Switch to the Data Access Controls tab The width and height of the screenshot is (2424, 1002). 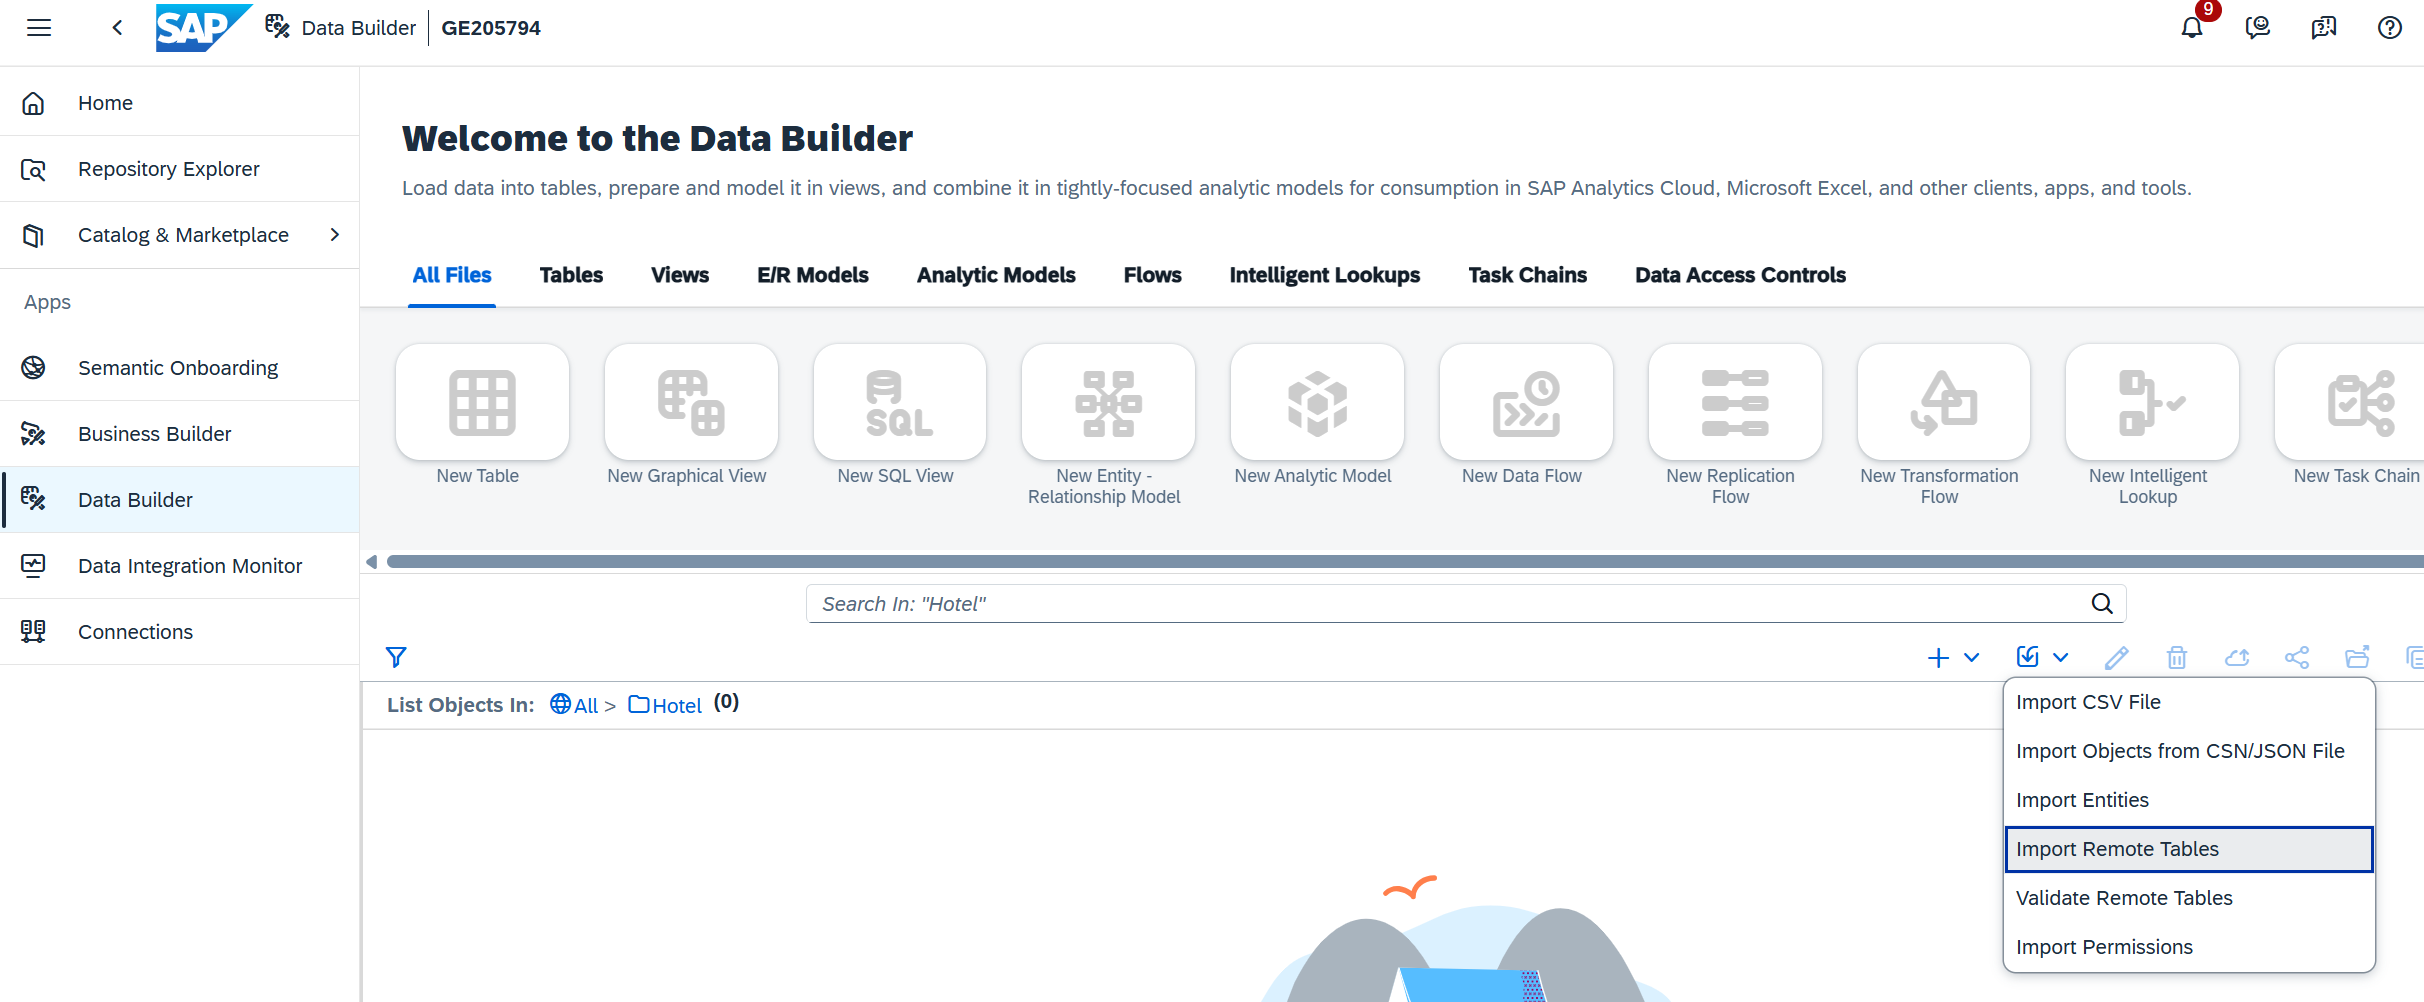1740,275
